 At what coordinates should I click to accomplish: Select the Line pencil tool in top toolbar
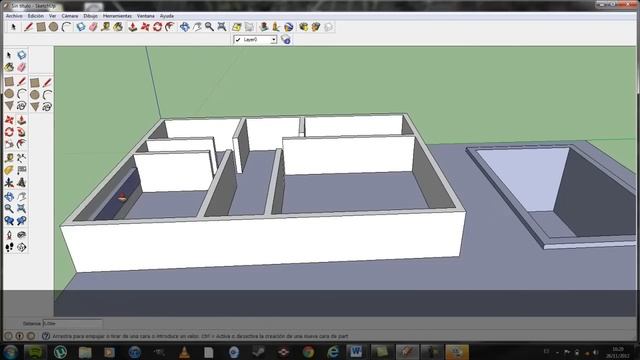pos(28,27)
